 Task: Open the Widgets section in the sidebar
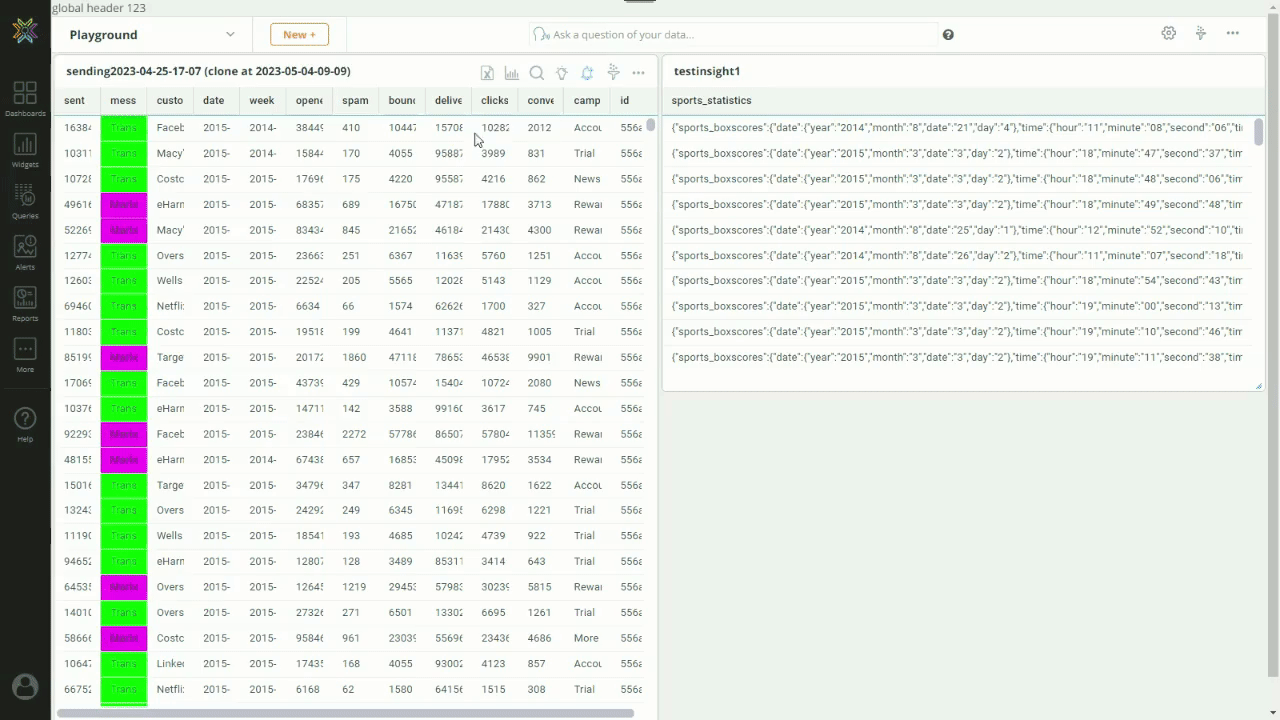(x=25, y=148)
